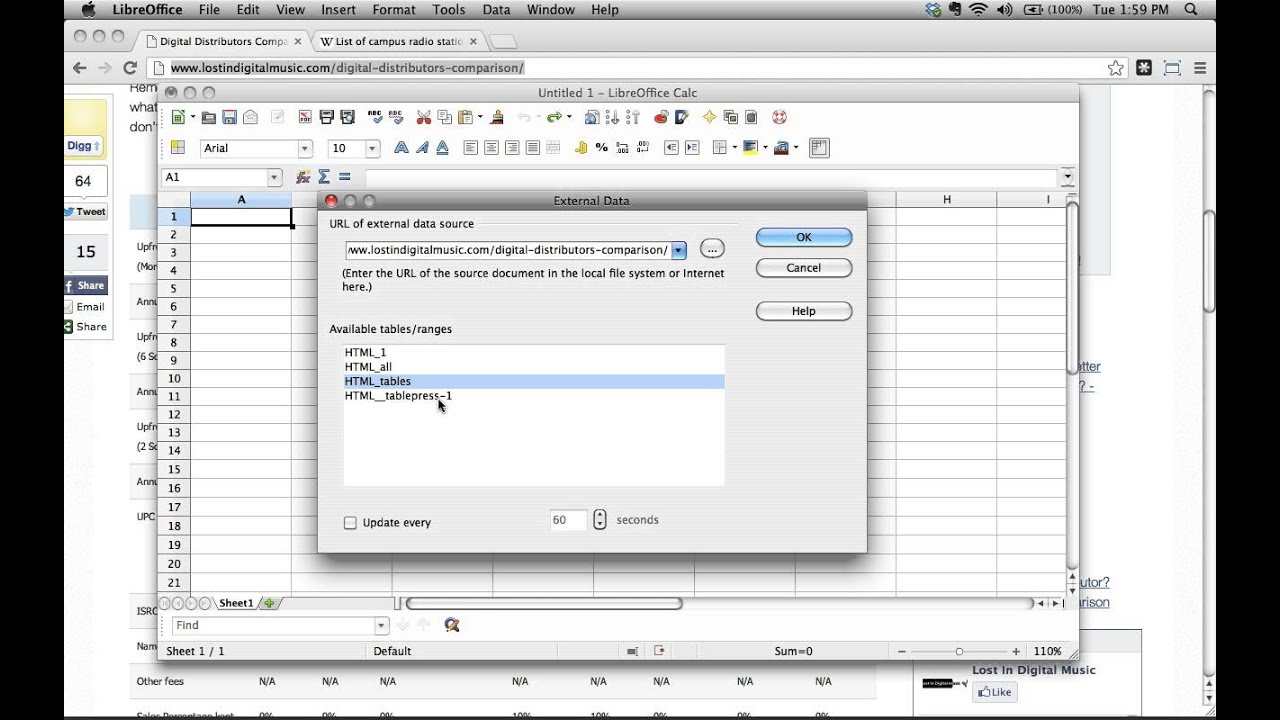The width and height of the screenshot is (1280, 720).
Task: Click the Percent number format icon
Action: point(601,148)
